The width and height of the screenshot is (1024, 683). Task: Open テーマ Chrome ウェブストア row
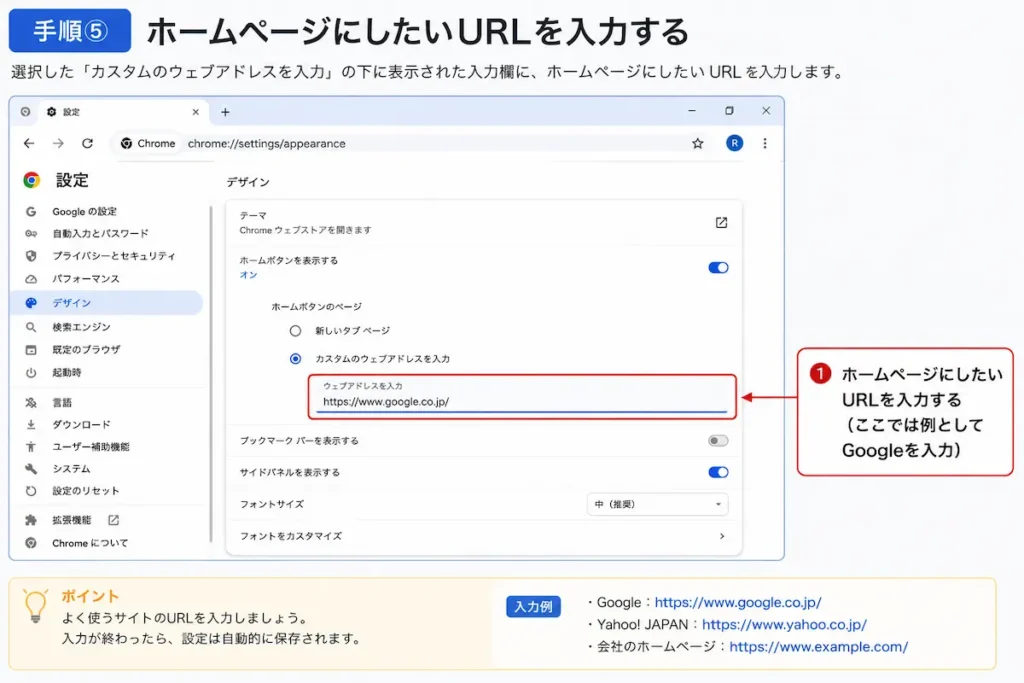point(484,223)
